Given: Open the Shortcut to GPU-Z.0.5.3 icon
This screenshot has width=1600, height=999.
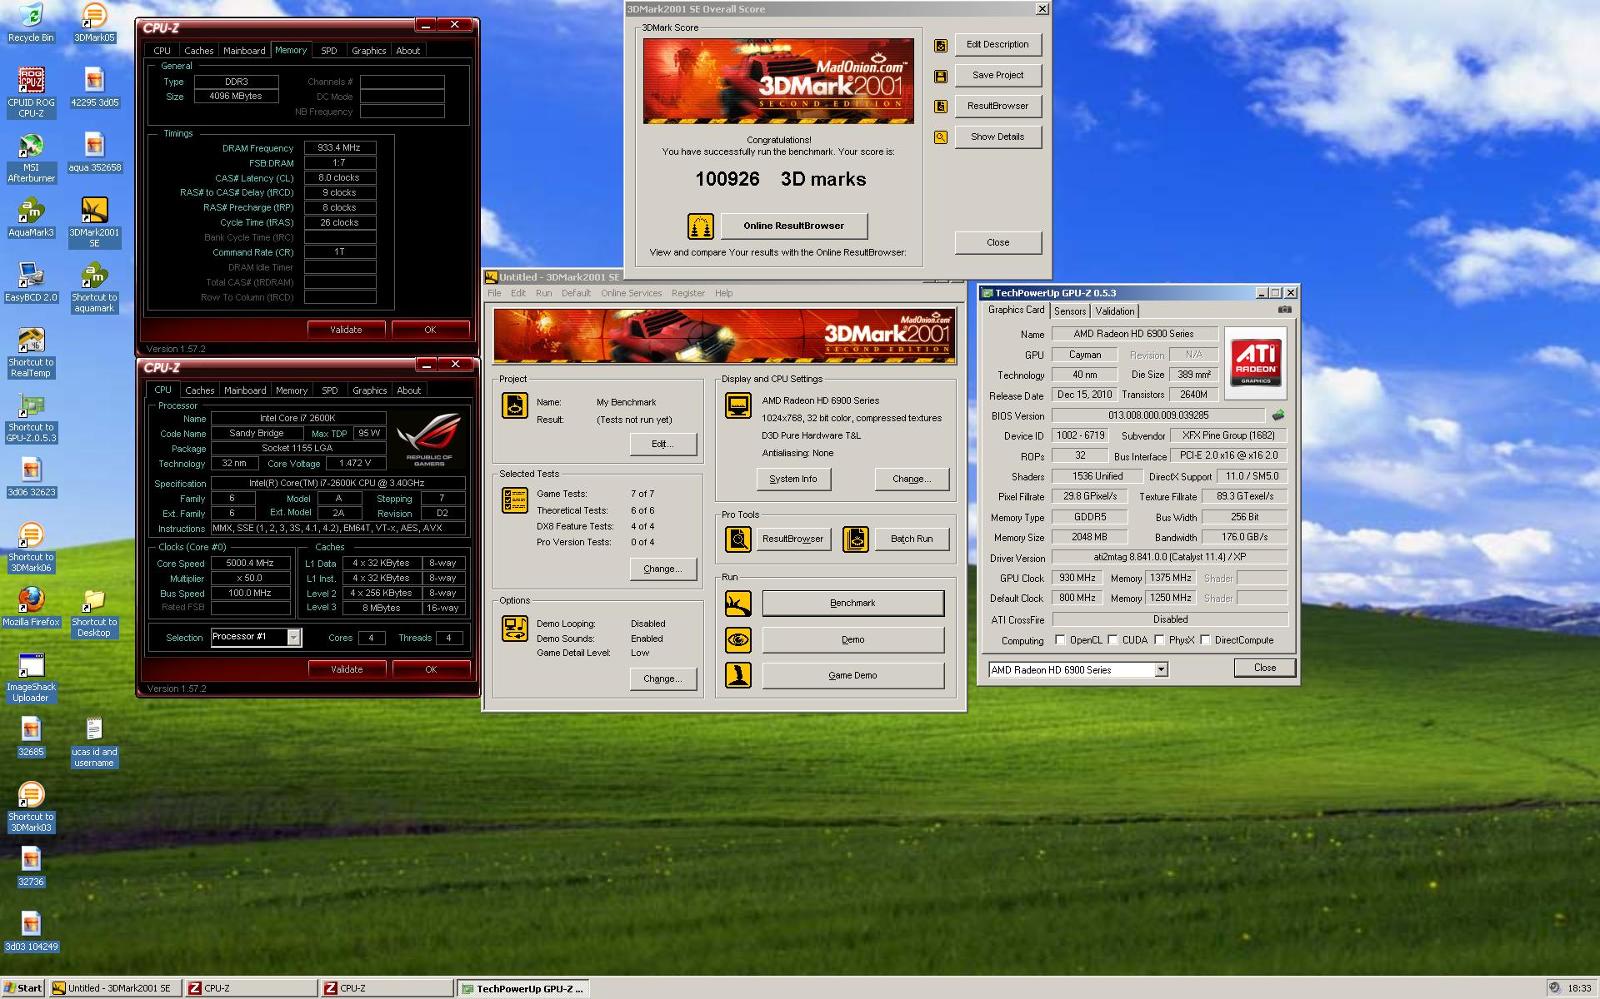Looking at the screenshot, I should tap(31, 417).
